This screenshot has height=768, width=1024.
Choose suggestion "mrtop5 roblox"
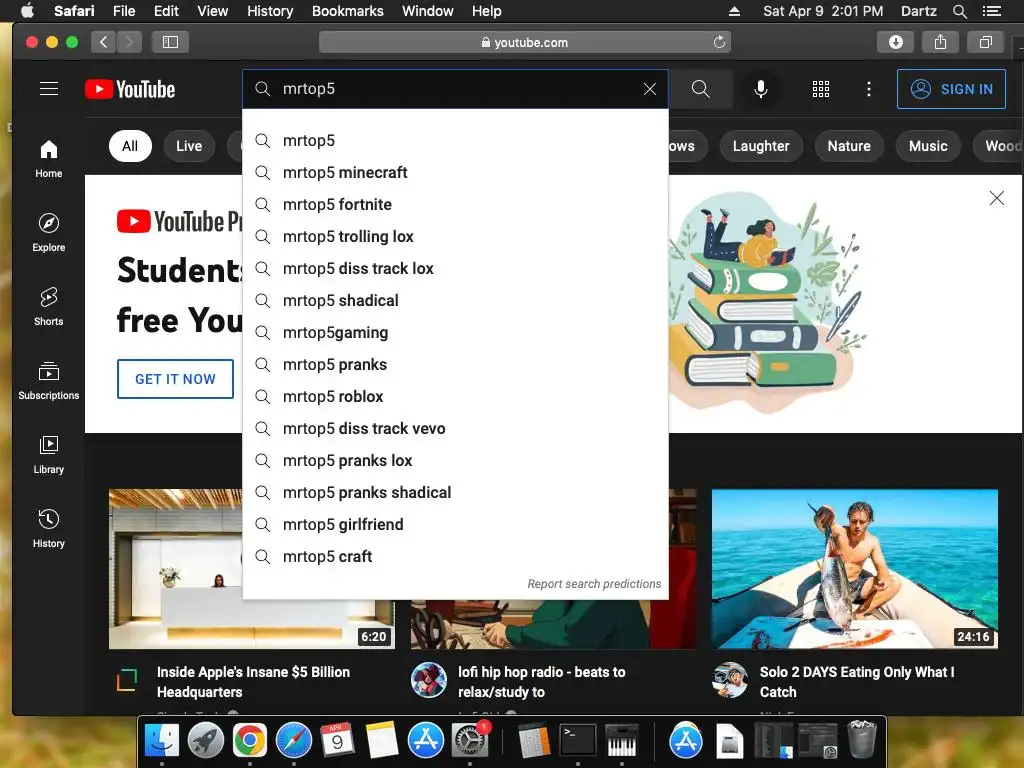click(x=455, y=396)
